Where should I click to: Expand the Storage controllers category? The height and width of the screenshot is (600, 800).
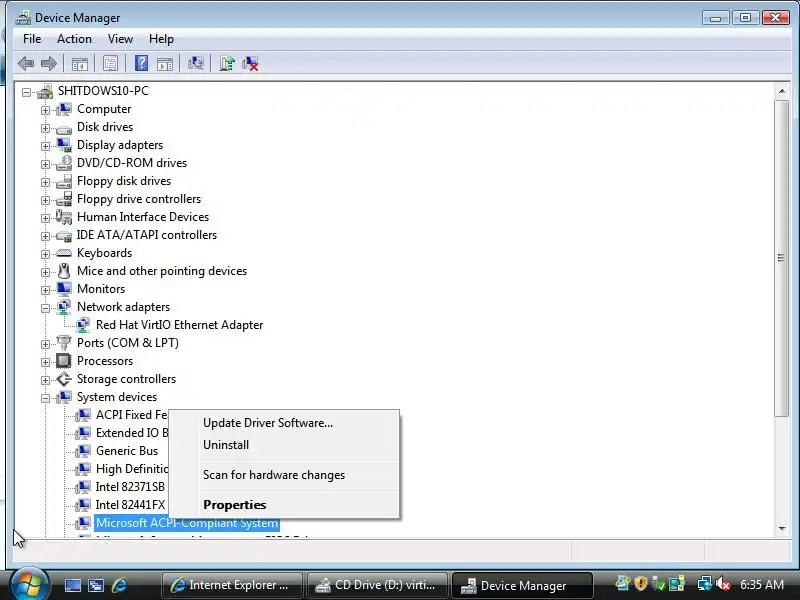[x=45, y=380]
